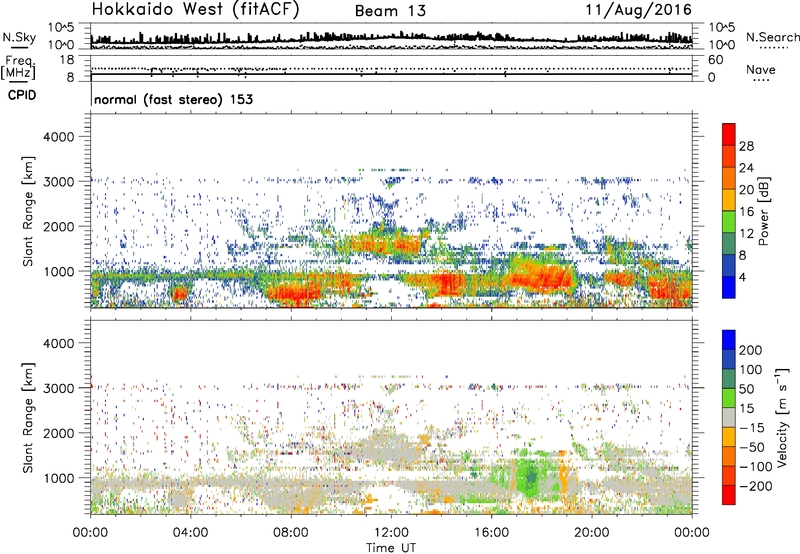The image size is (800, 554).
Task: Click the "Beam 13" label
Action: pyautogui.click(x=390, y=11)
